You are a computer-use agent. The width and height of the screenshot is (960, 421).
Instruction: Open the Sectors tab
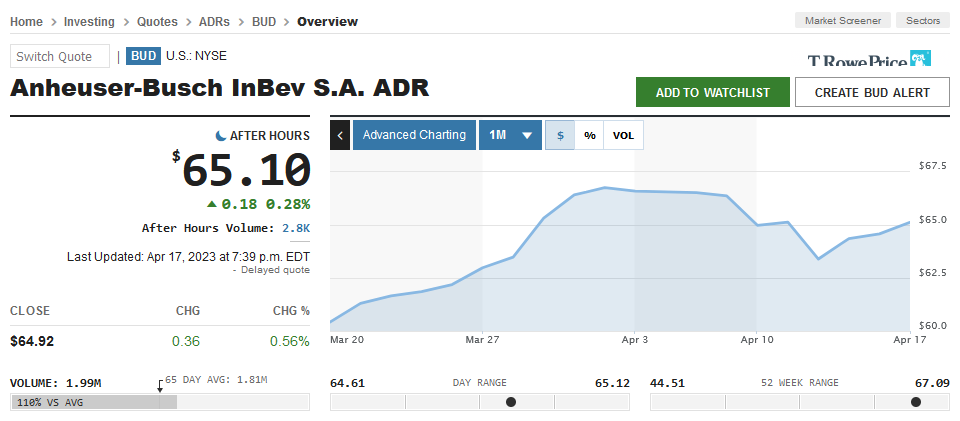pyautogui.click(x=923, y=21)
